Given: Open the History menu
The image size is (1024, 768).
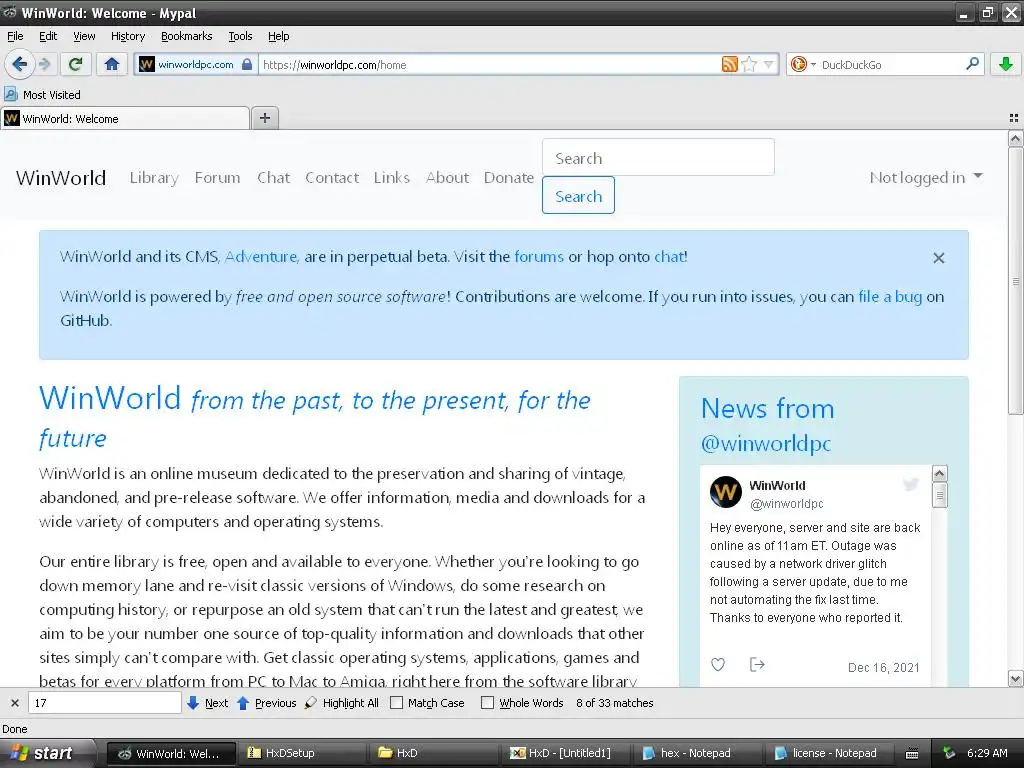Looking at the screenshot, I should click(x=127, y=36).
